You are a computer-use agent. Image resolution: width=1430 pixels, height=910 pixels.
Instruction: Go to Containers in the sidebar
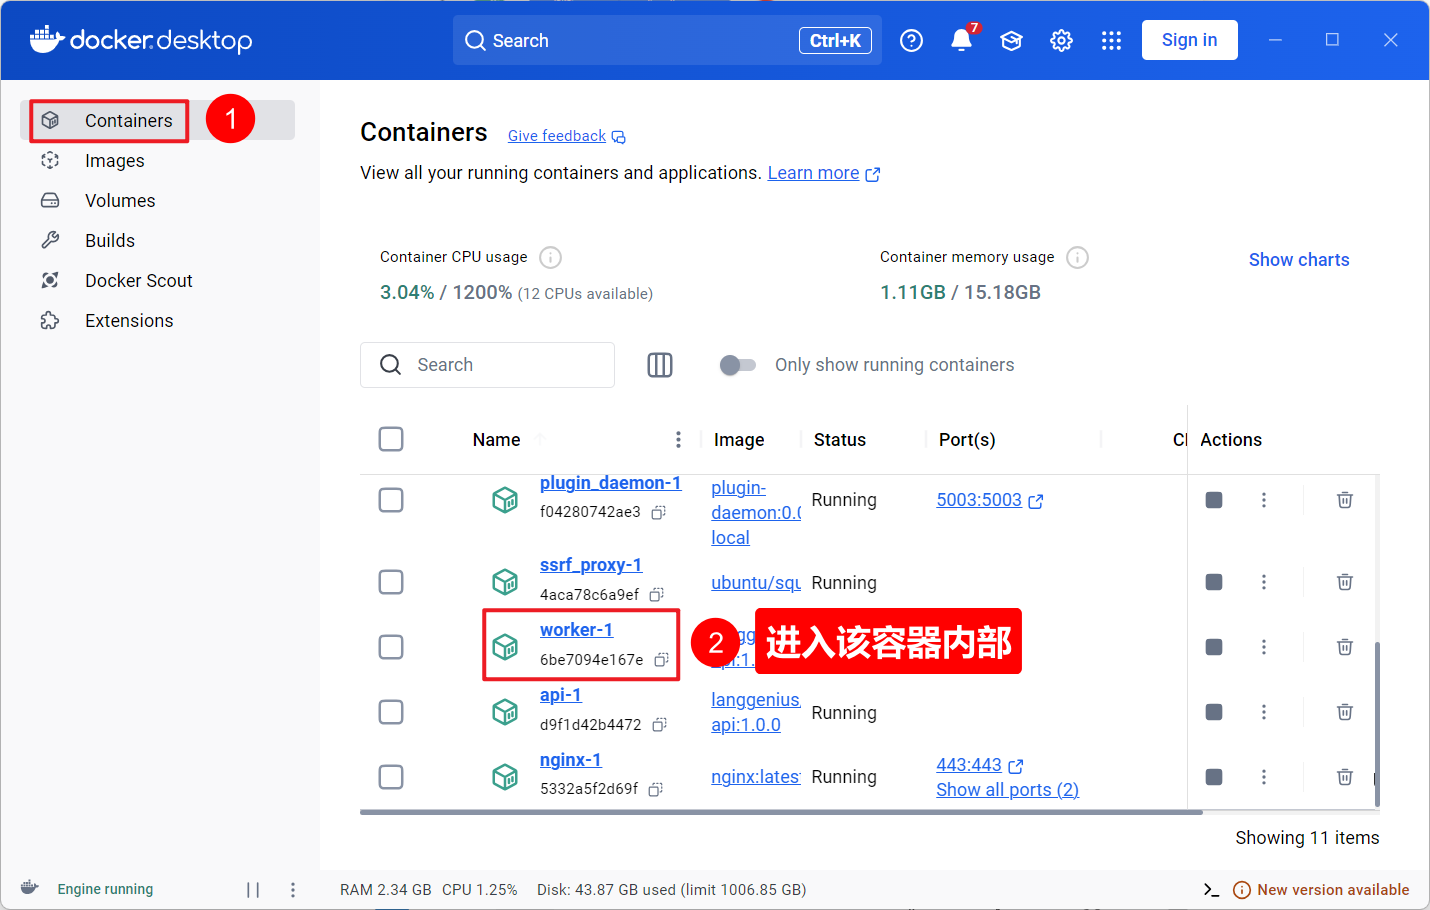coord(158,120)
